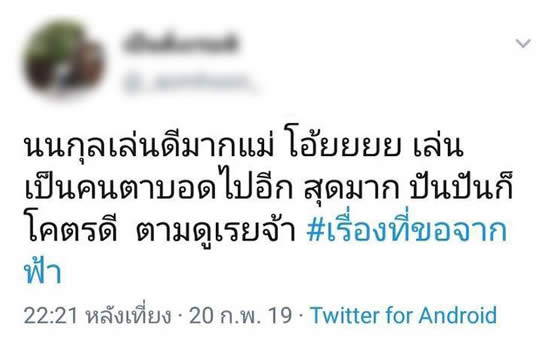
Task: Click the date 20 ก.พ. 19
Action: coord(241,315)
